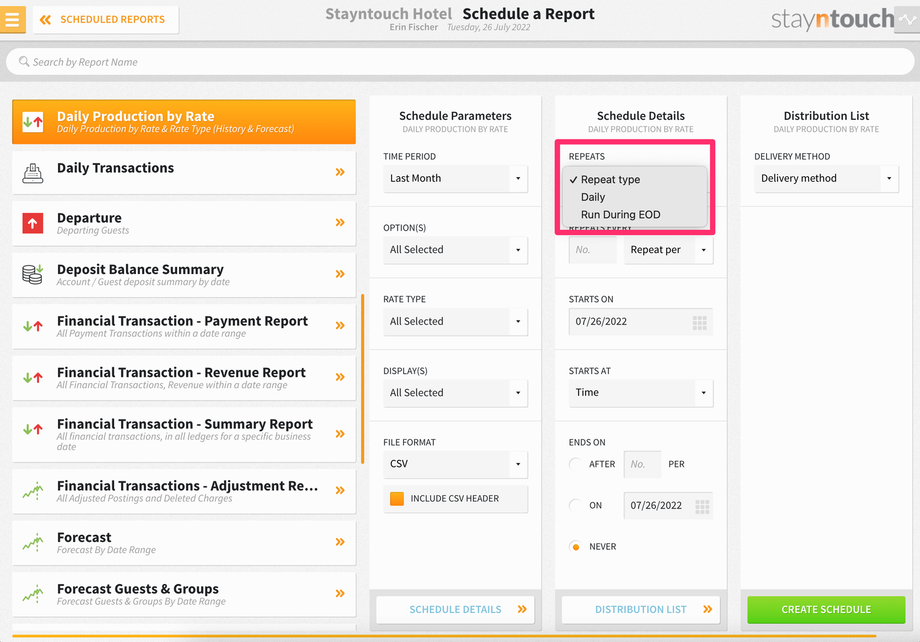Click the Summary Report arrows icon
This screenshot has height=642, width=920.
click(x=33, y=429)
